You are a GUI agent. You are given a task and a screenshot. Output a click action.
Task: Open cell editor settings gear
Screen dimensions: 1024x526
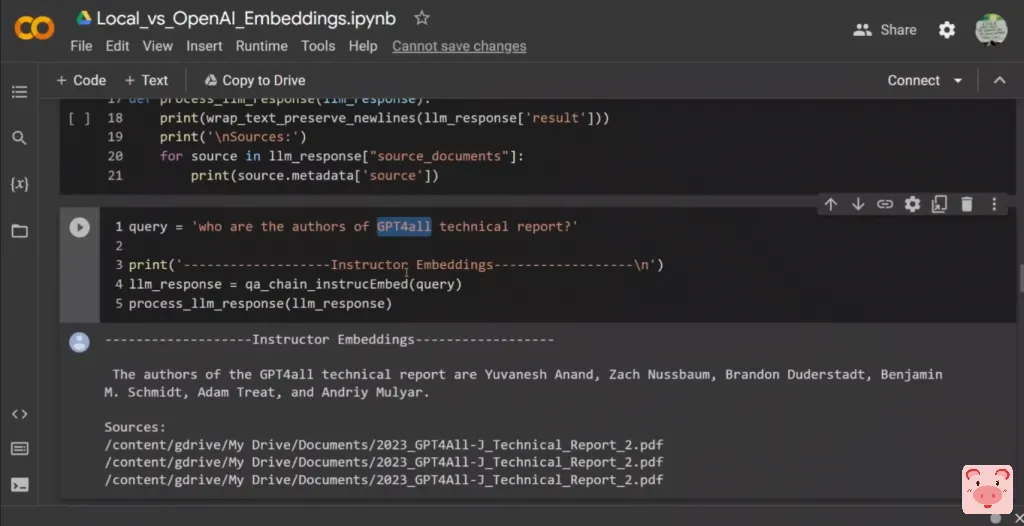[x=912, y=205]
